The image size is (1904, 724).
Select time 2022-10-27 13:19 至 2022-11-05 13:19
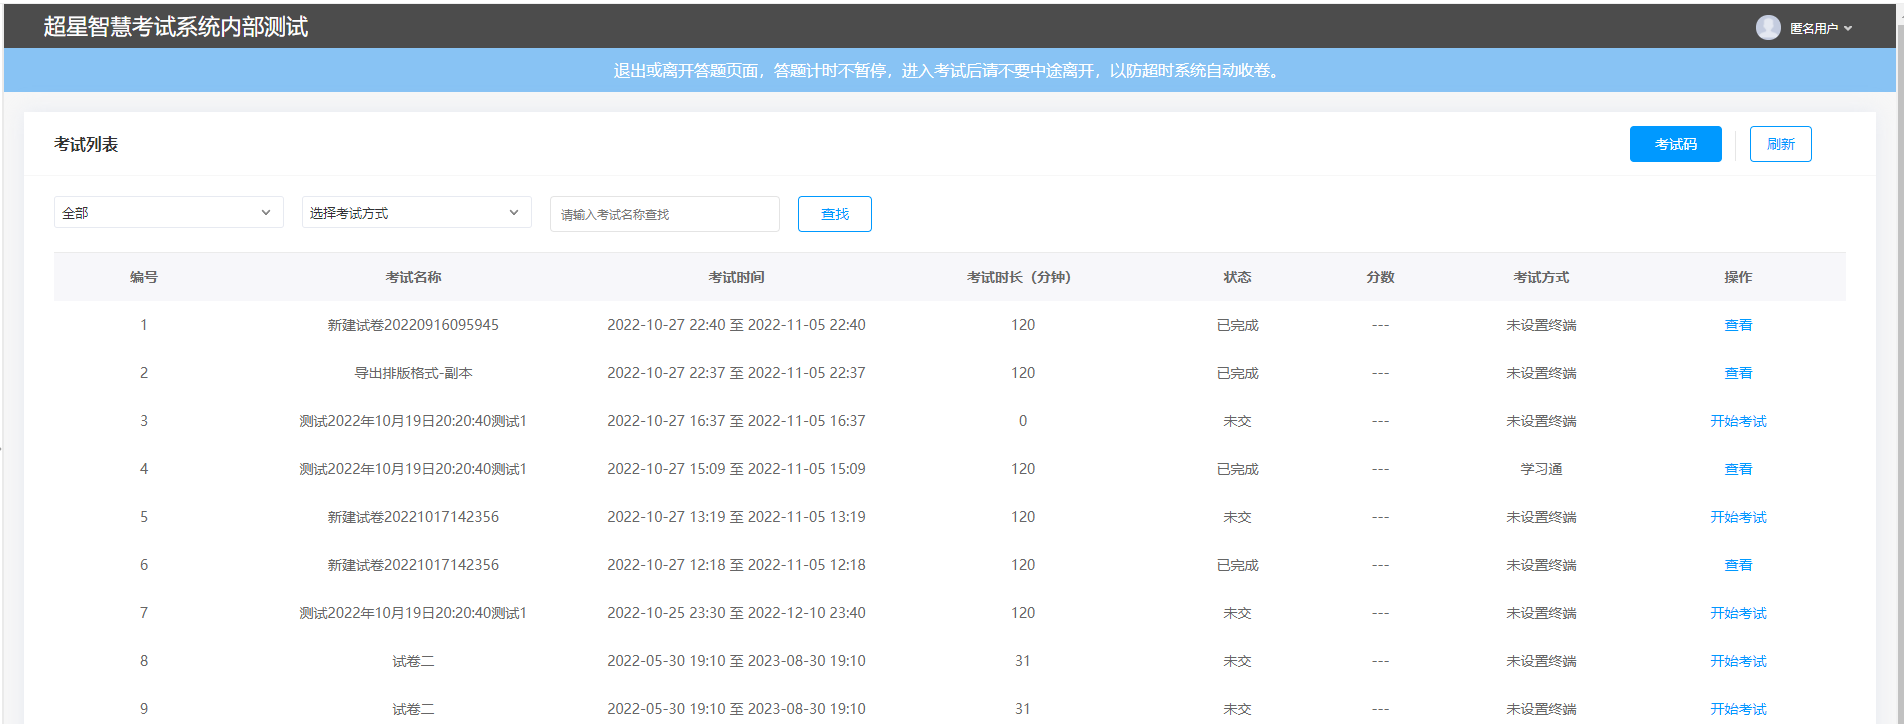(736, 517)
